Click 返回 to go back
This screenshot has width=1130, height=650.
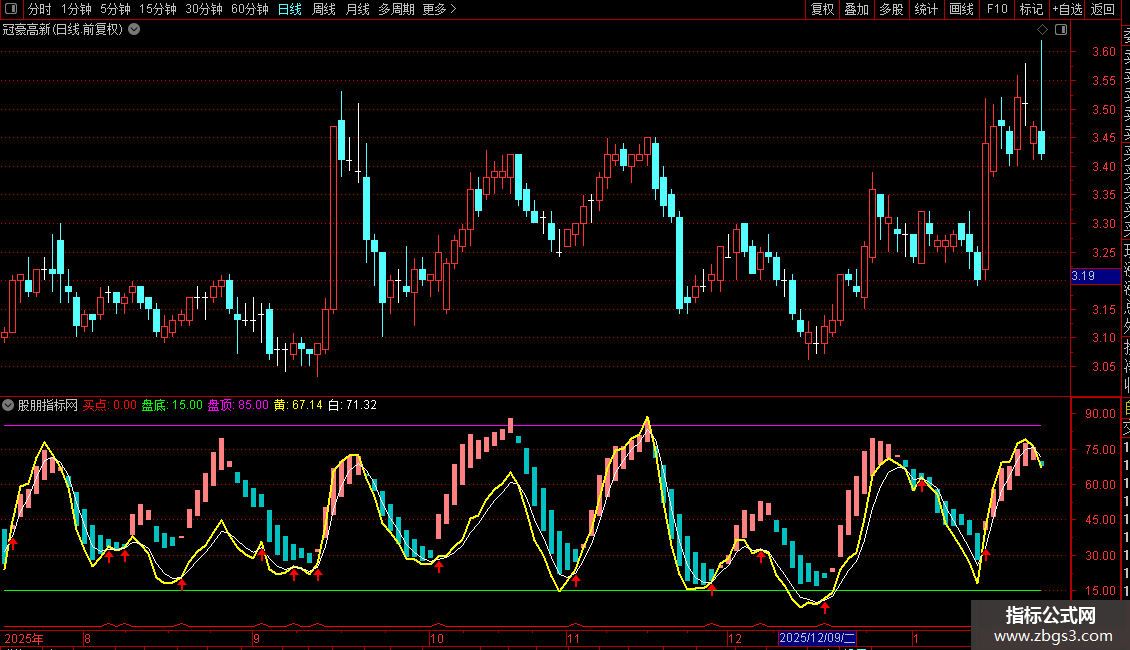(1103, 9)
